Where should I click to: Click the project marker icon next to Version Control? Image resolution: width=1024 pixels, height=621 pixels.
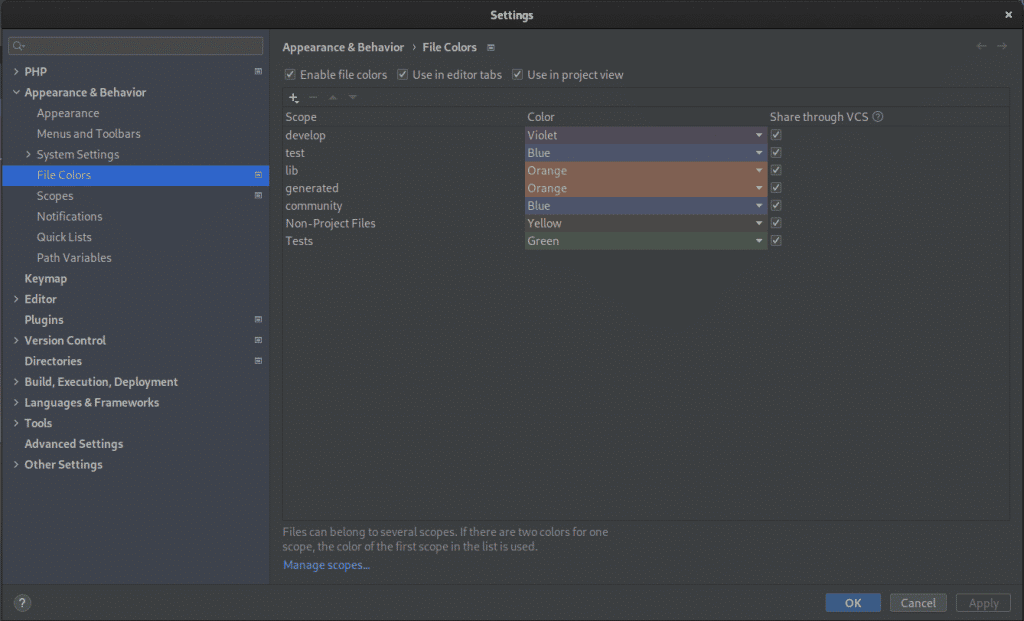click(258, 340)
